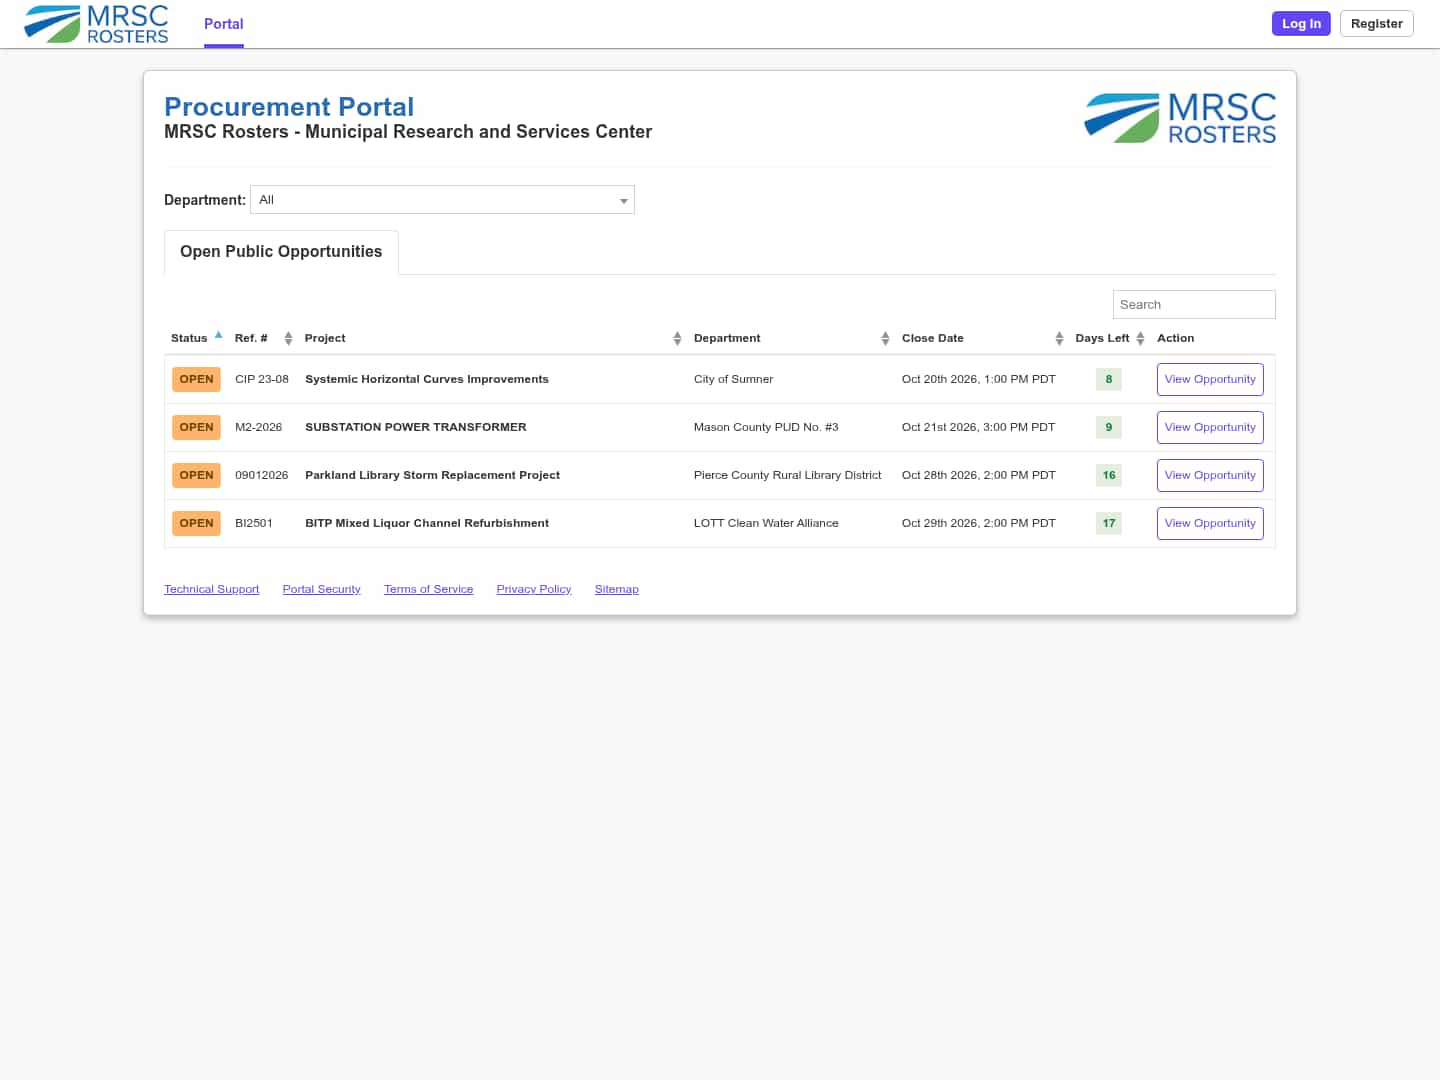Click the Register button
1440x1080 pixels.
pos(1377,24)
